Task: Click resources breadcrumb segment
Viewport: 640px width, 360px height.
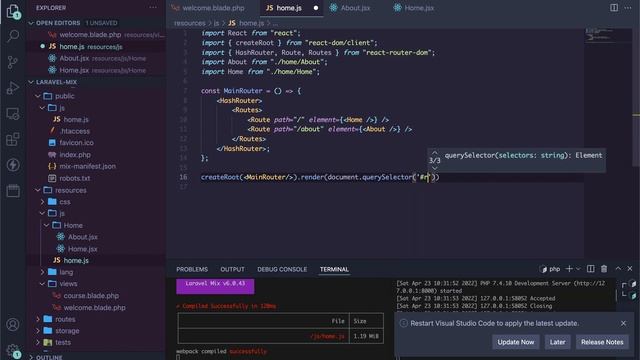Action: coord(190,23)
